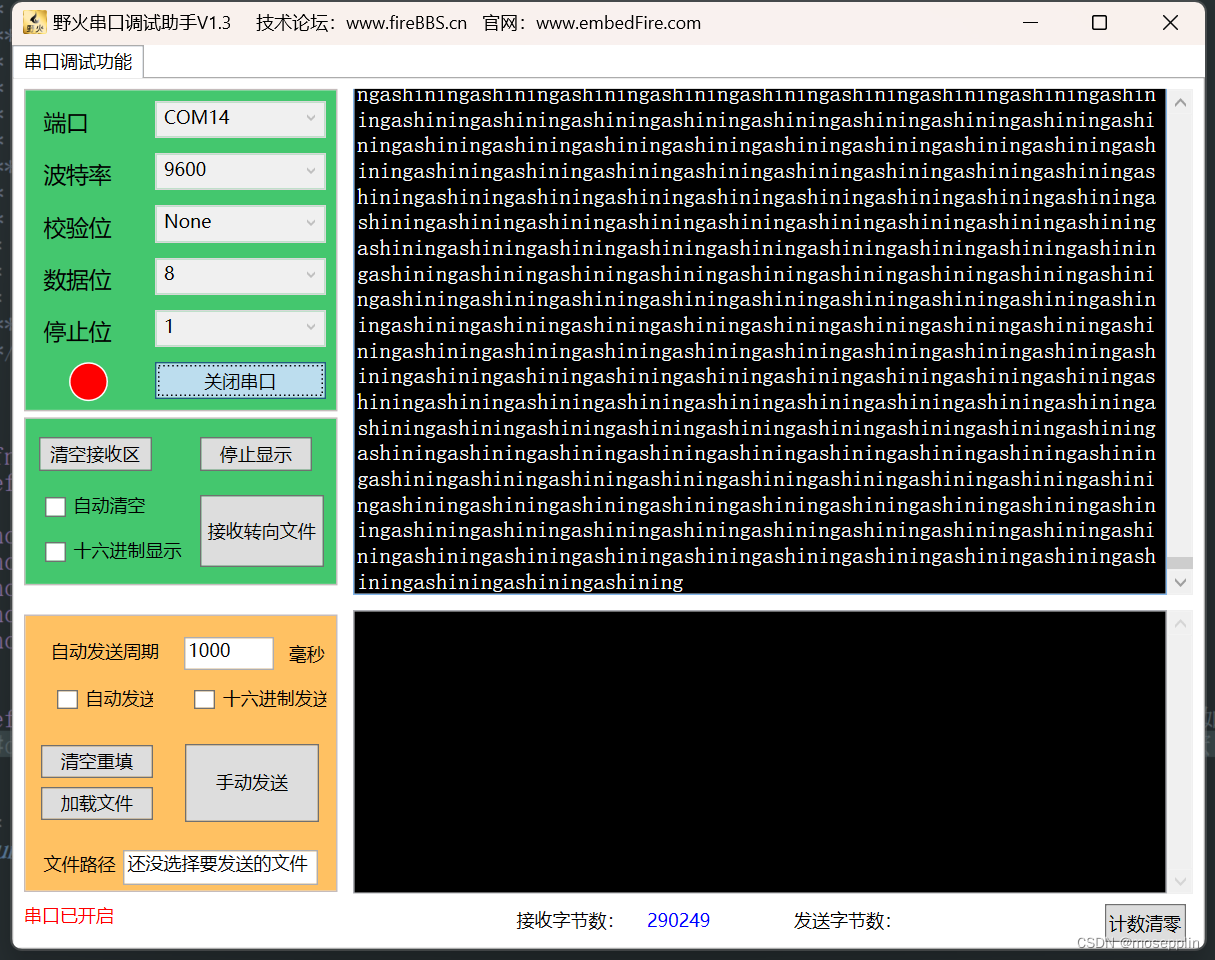
Task: Click the 清空重填 button
Action: tap(97, 761)
